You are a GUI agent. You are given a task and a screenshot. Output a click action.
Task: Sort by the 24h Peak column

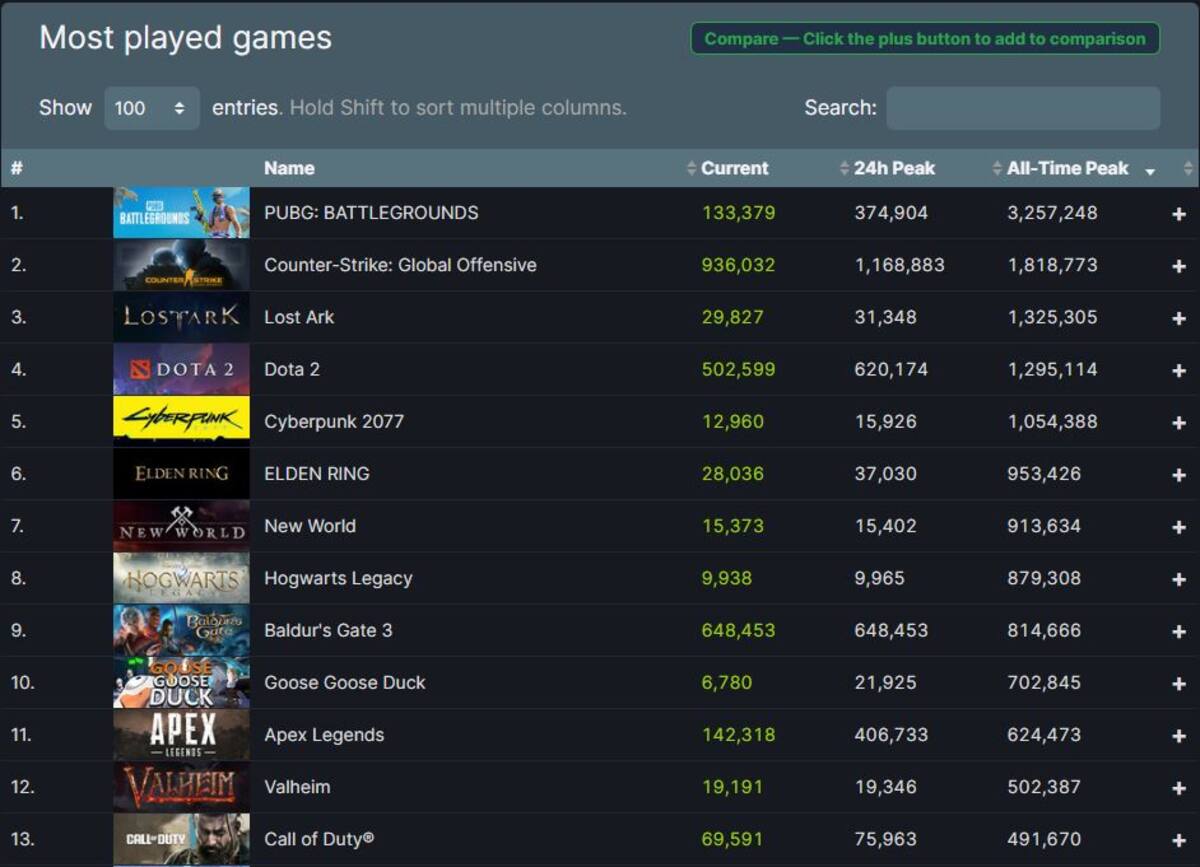point(894,168)
